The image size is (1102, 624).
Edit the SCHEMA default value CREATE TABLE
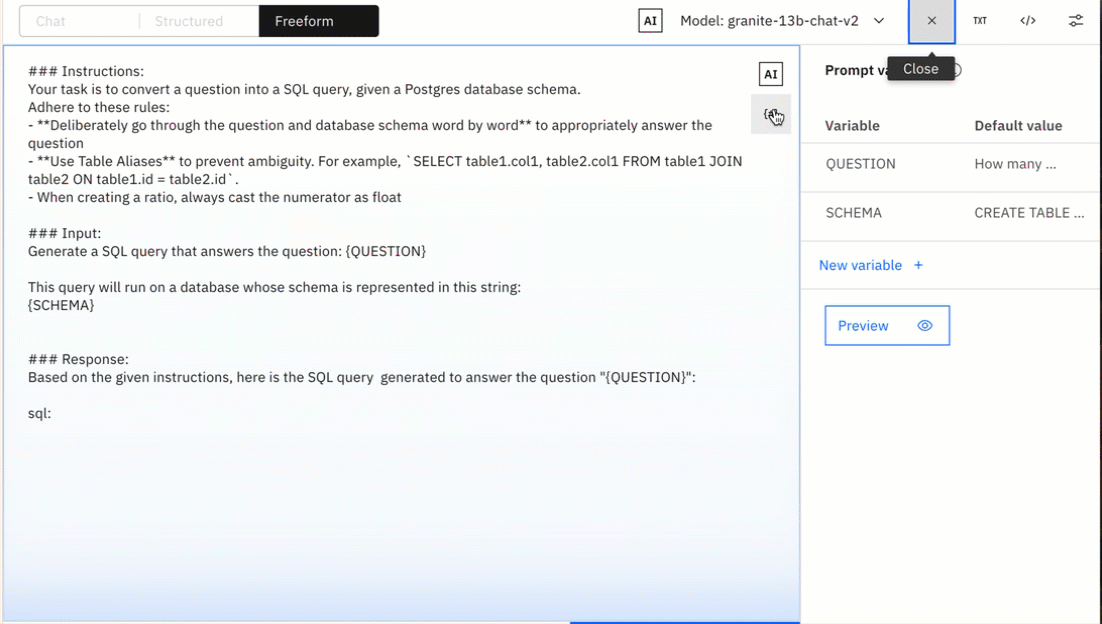(1029, 213)
